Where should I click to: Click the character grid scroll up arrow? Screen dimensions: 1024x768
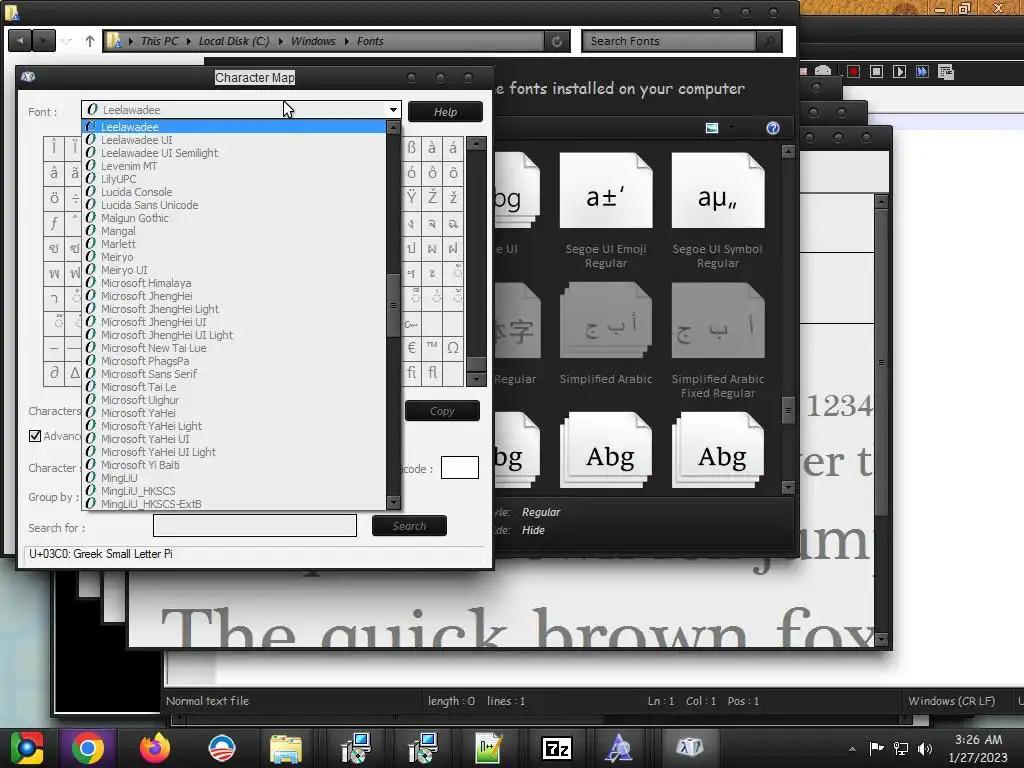(477, 144)
